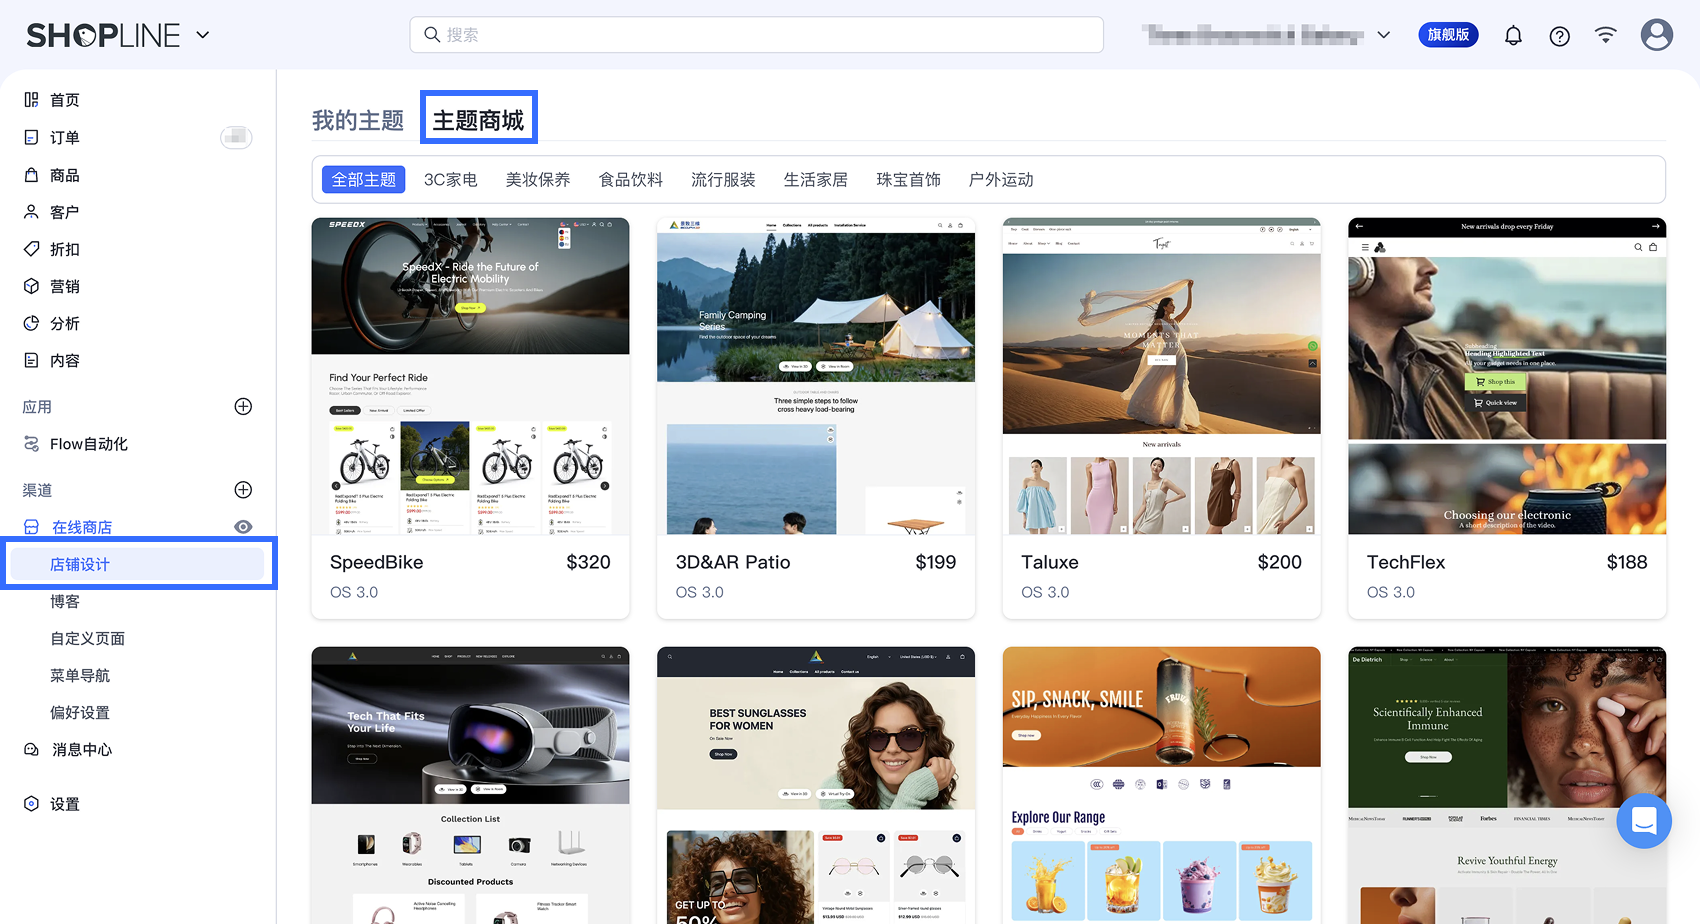Switch to 我的主题 tab

pyautogui.click(x=358, y=120)
